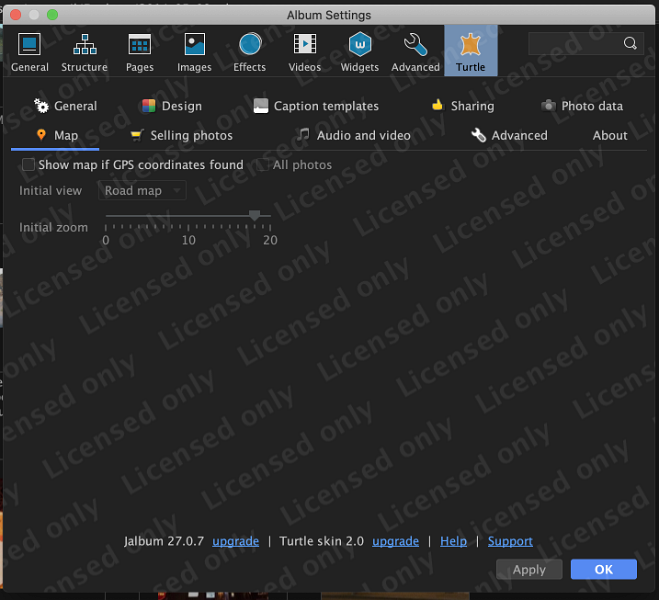Click the magnifier icon in search box

630,43
